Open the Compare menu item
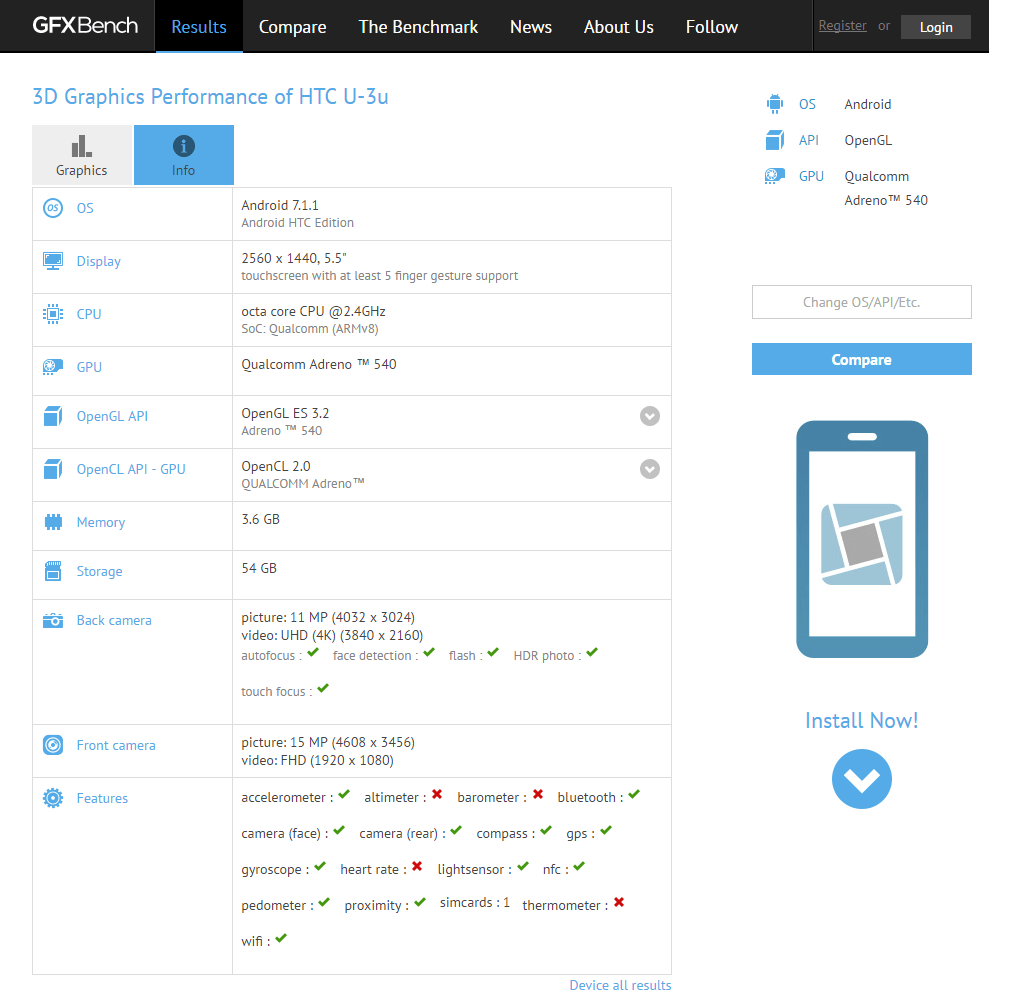1030x997 pixels. click(x=292, y=27)
